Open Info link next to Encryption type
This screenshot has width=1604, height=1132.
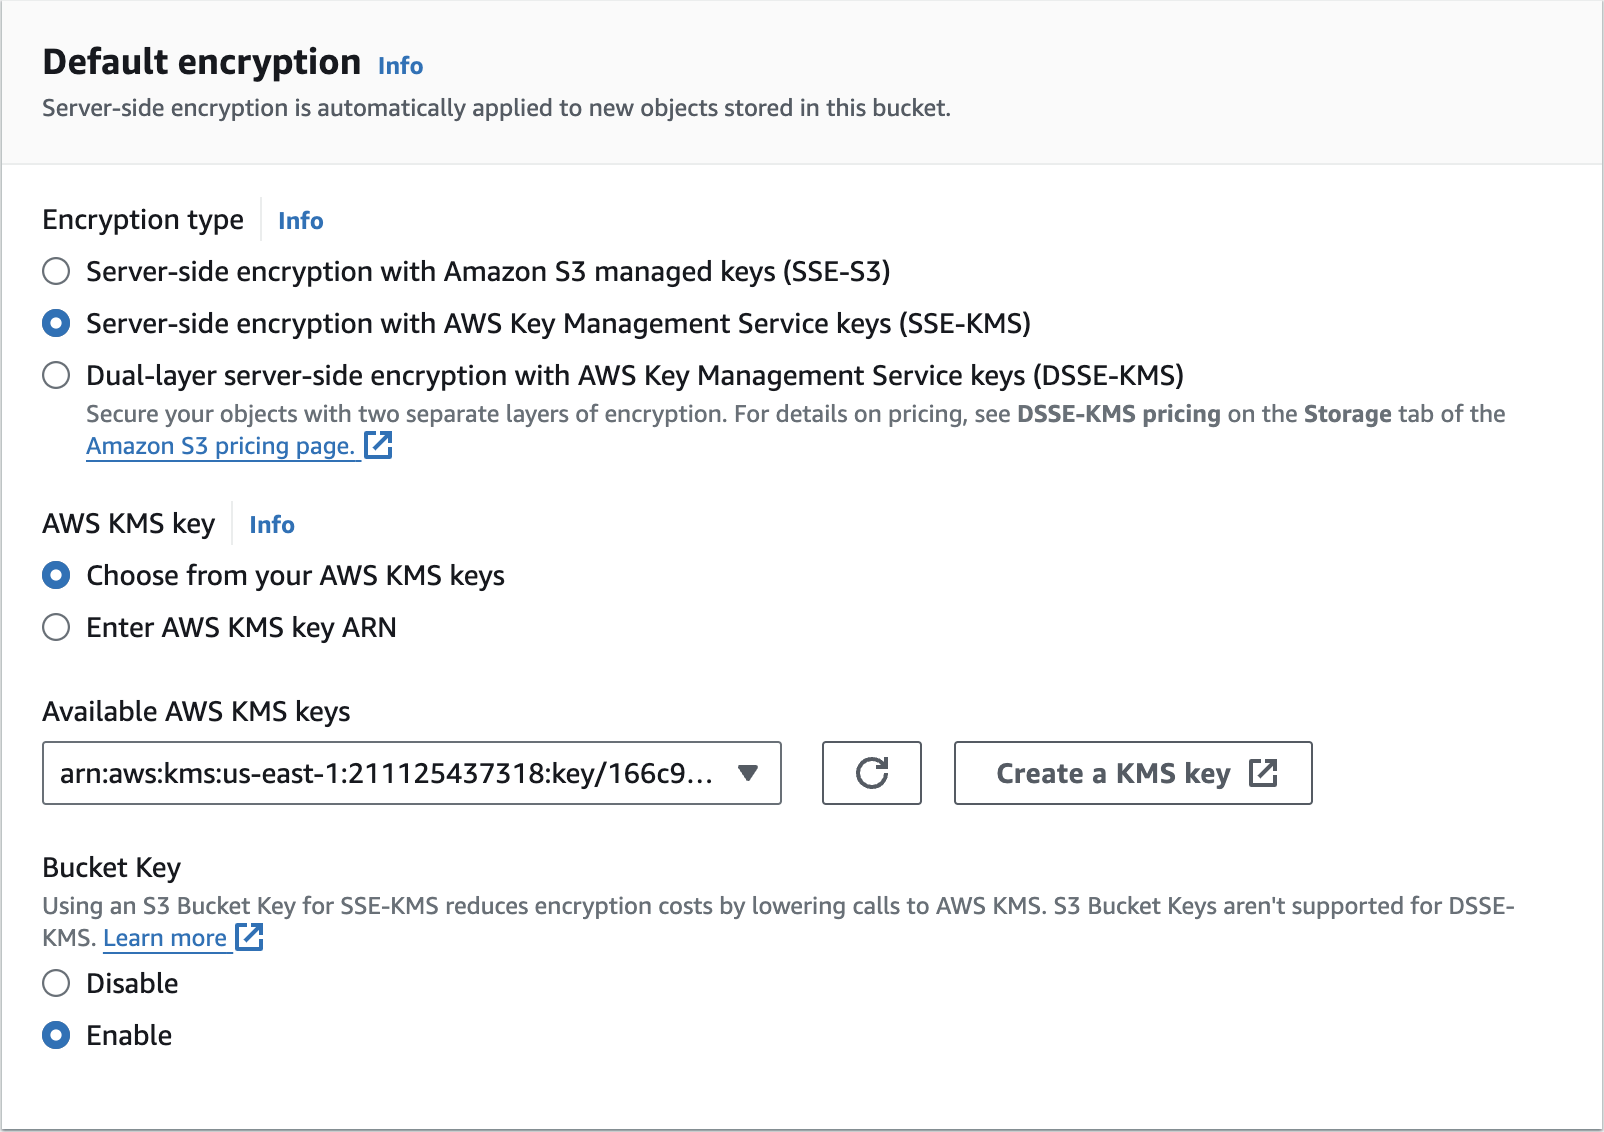(x=300, y=221)
